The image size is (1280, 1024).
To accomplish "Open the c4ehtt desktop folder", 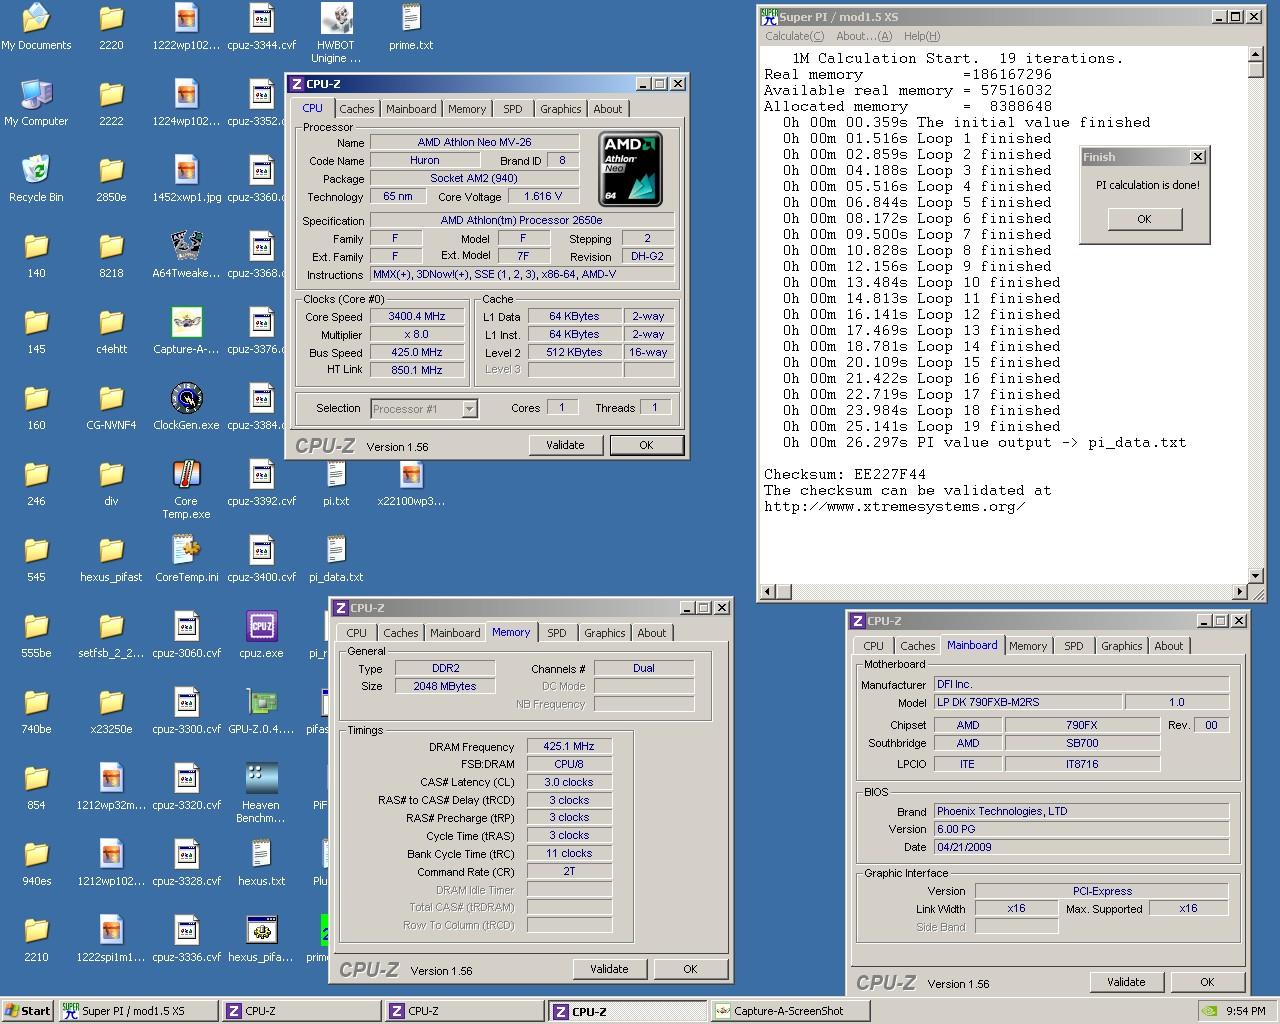I will (111, 330).
